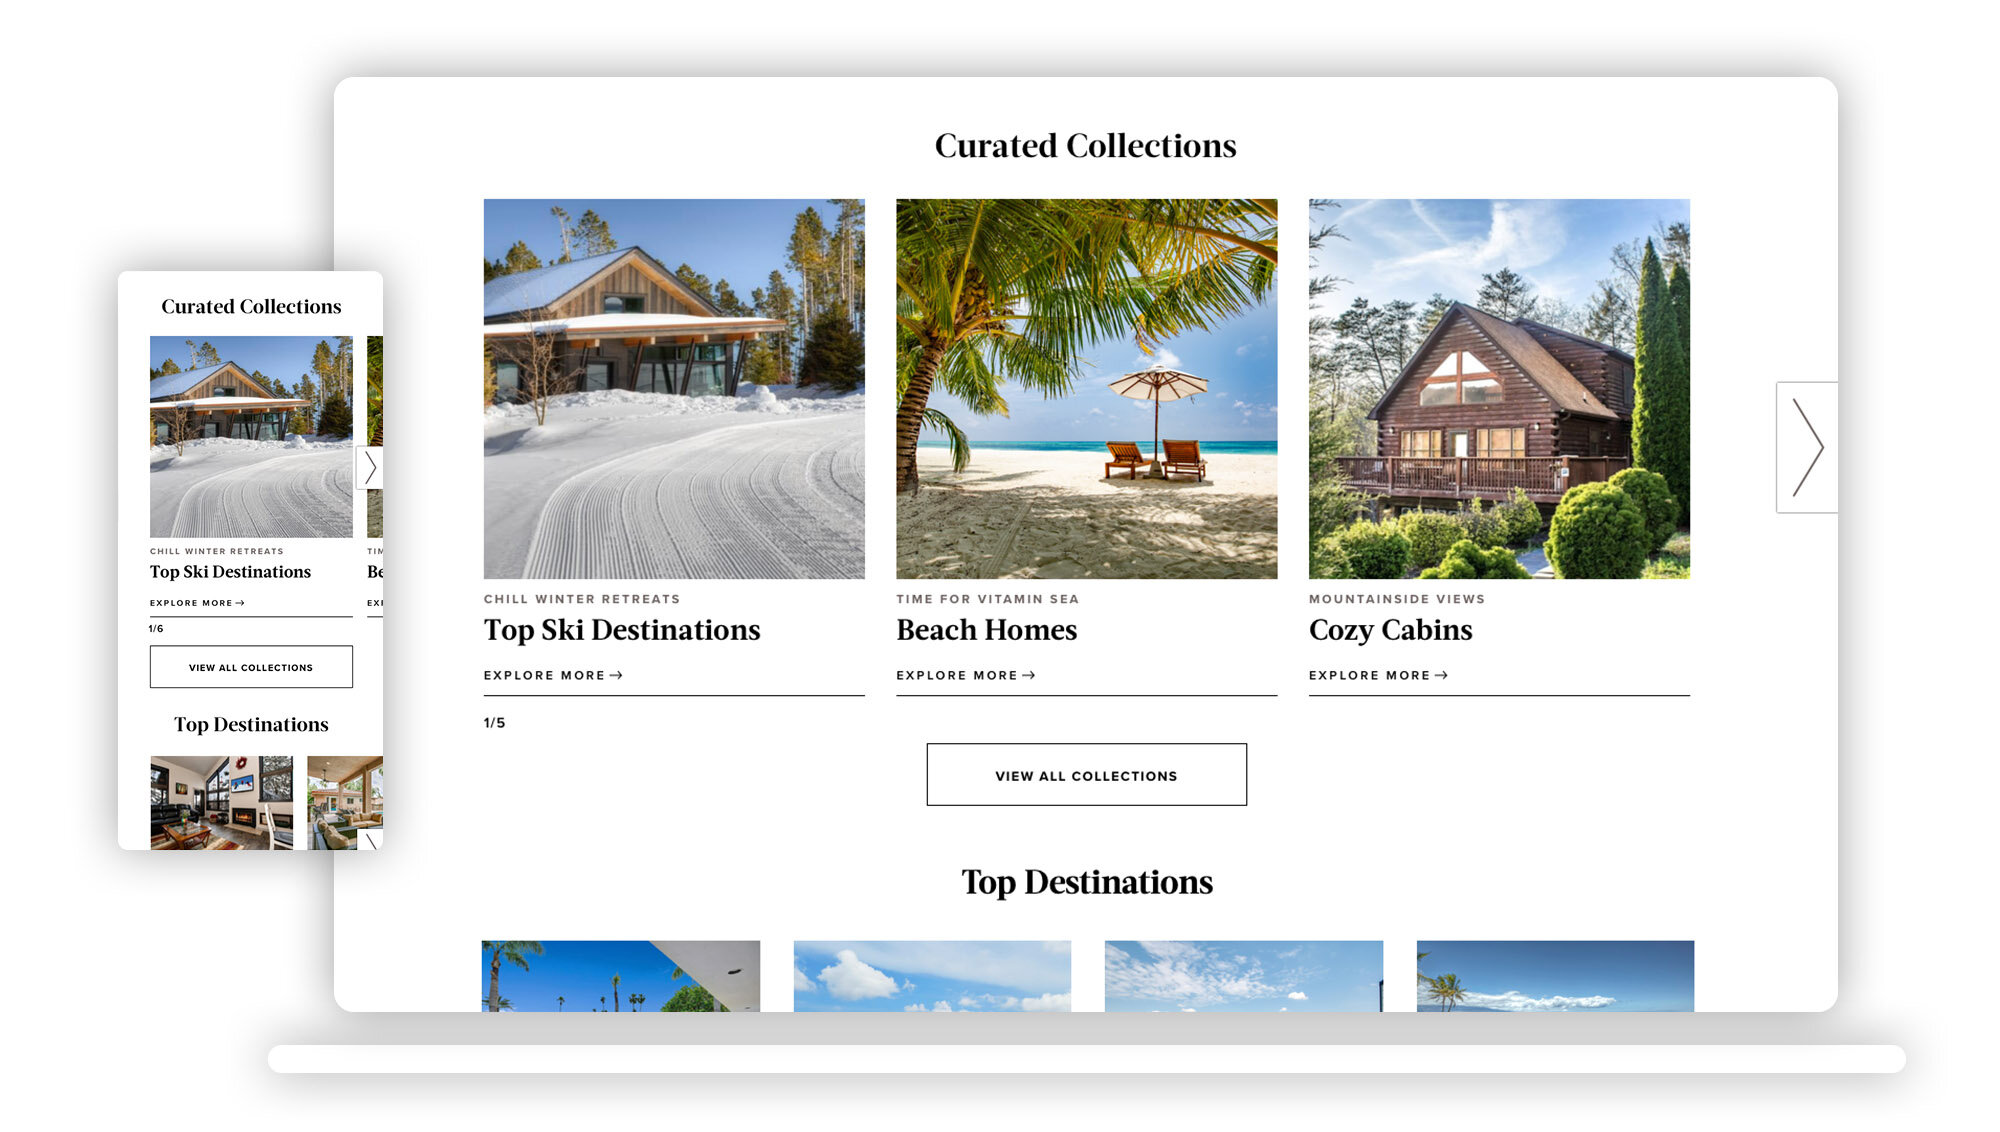Click the desktop View All Collections button
2000x1132 pixels.
pyautogui.click(x=1086, y=774)
